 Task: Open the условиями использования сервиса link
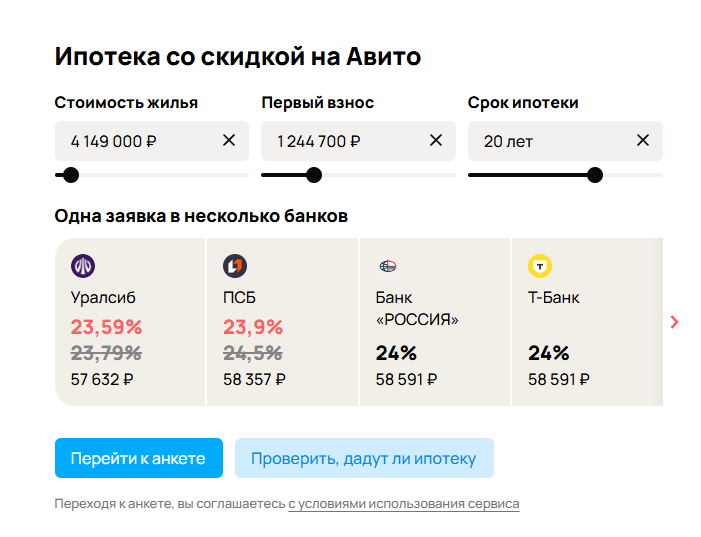tap(404, 504)
